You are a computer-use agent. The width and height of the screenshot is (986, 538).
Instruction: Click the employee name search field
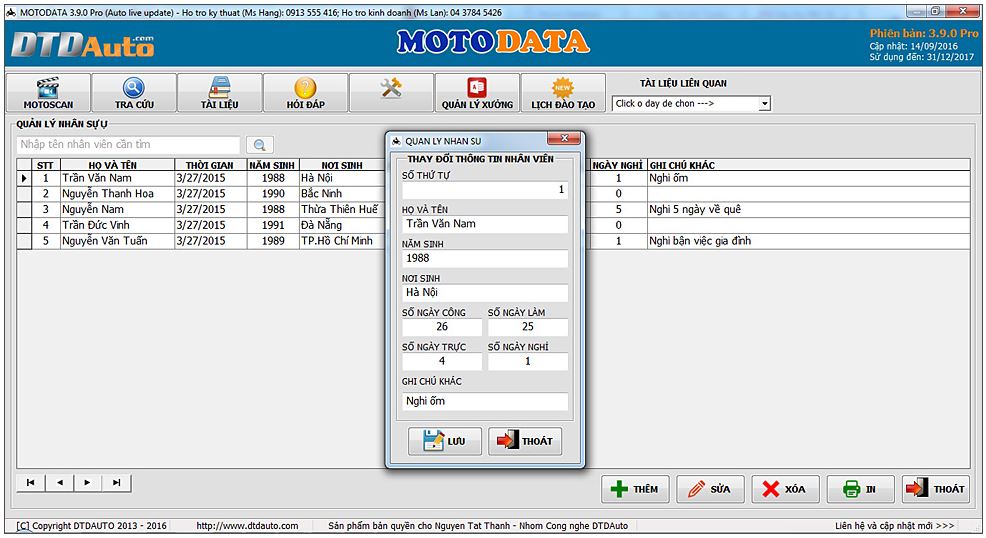pos(128,145)
